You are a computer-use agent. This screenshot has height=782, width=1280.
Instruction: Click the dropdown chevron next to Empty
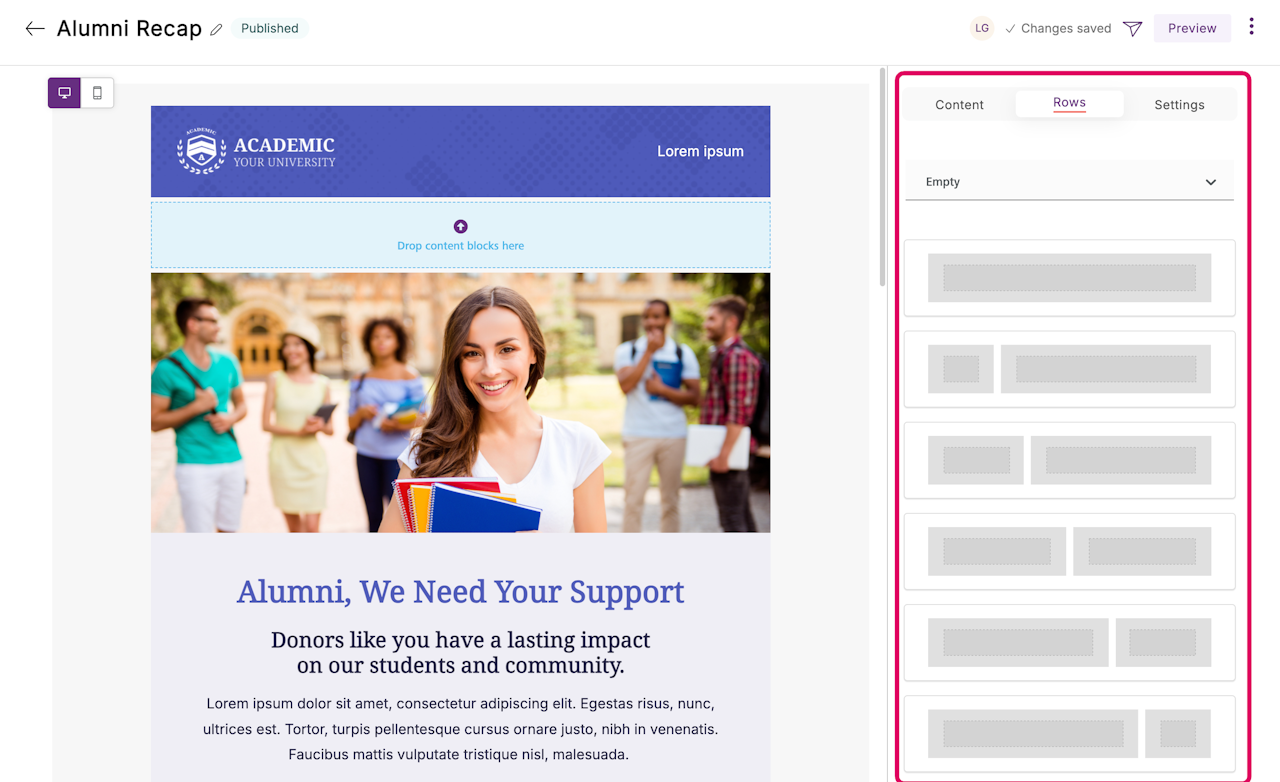[x=1211, y=182]
